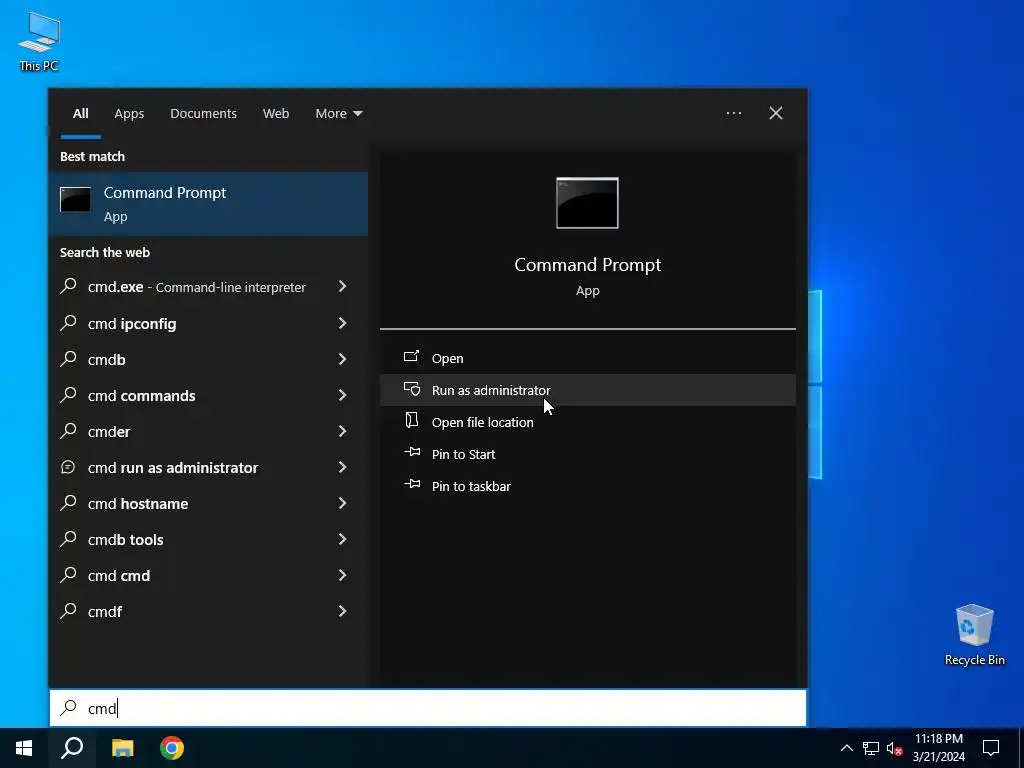Click the magnifier icon in the search box

click(69, 707)
